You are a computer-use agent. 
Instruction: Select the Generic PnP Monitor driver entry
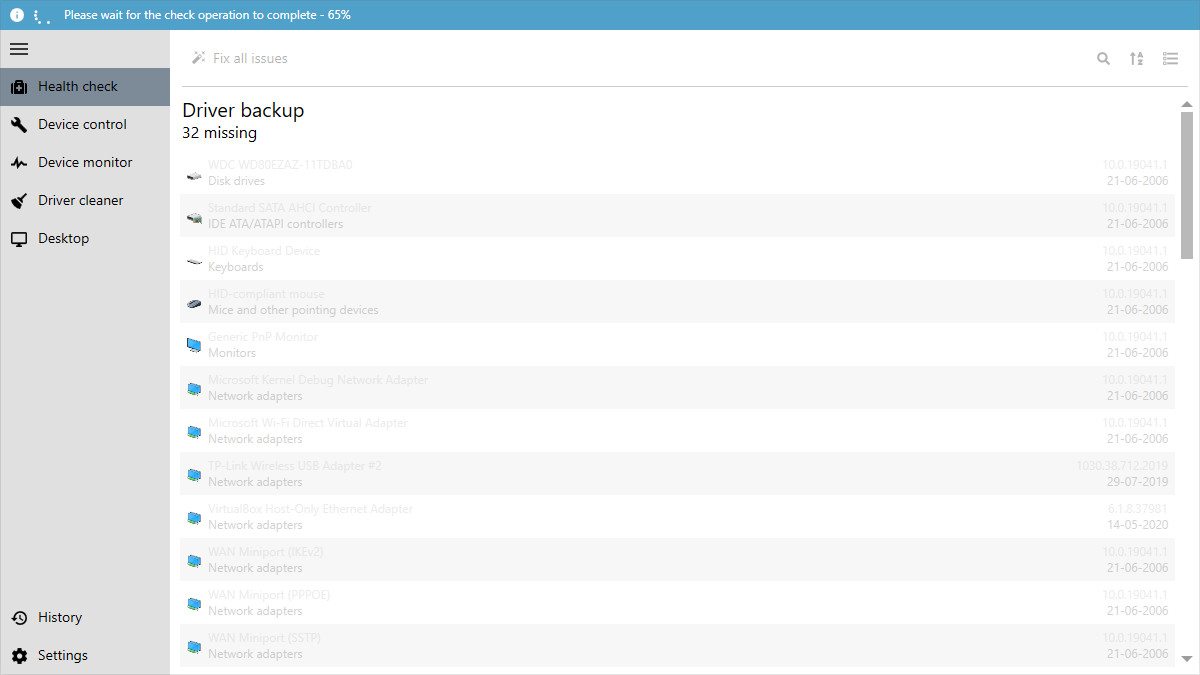(x=600, y=344)
